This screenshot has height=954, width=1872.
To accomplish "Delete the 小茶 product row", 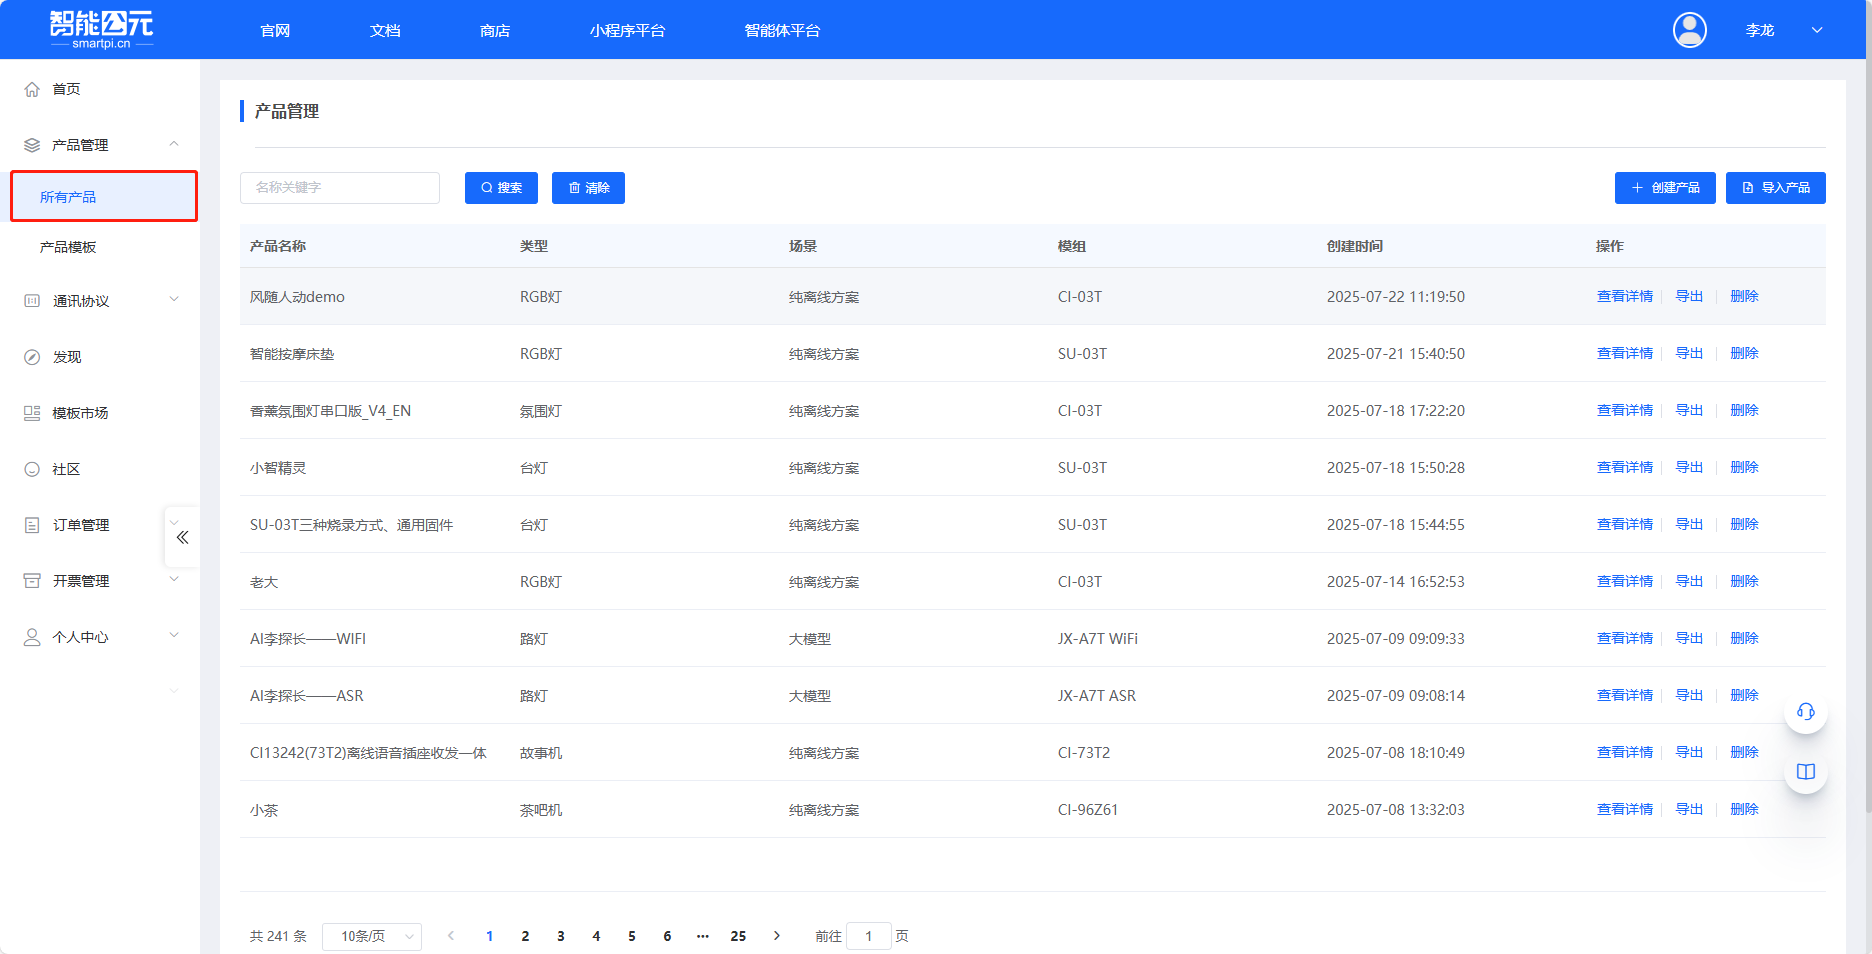I will click(1743, 810).
